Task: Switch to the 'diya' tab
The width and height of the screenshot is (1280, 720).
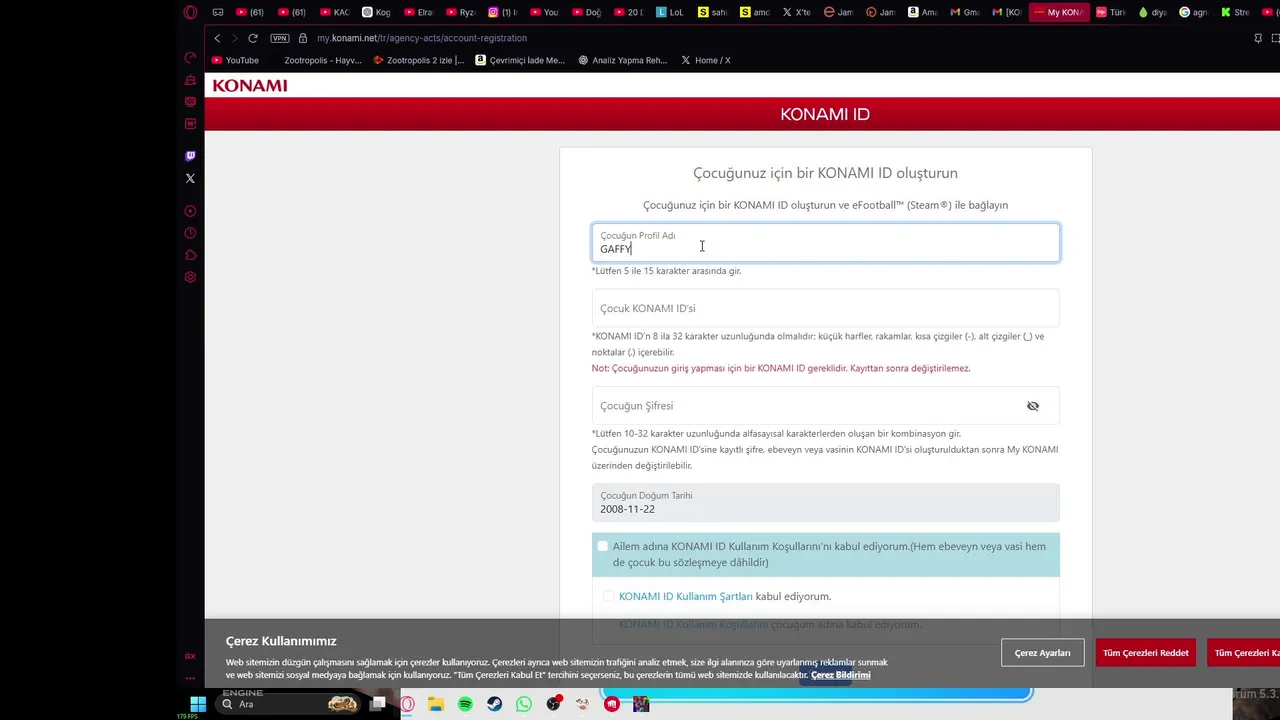Action: (x=1153, y=12)
